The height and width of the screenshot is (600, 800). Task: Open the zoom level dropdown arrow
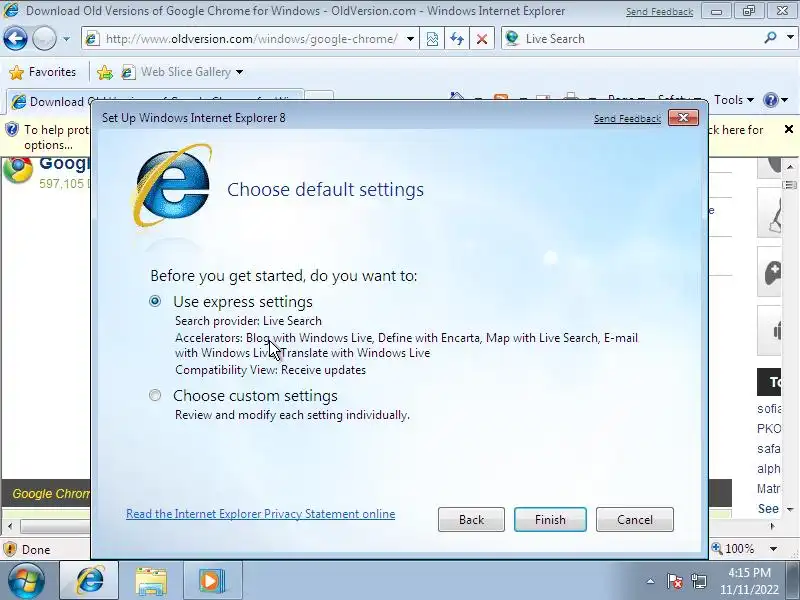pos(773,549)
